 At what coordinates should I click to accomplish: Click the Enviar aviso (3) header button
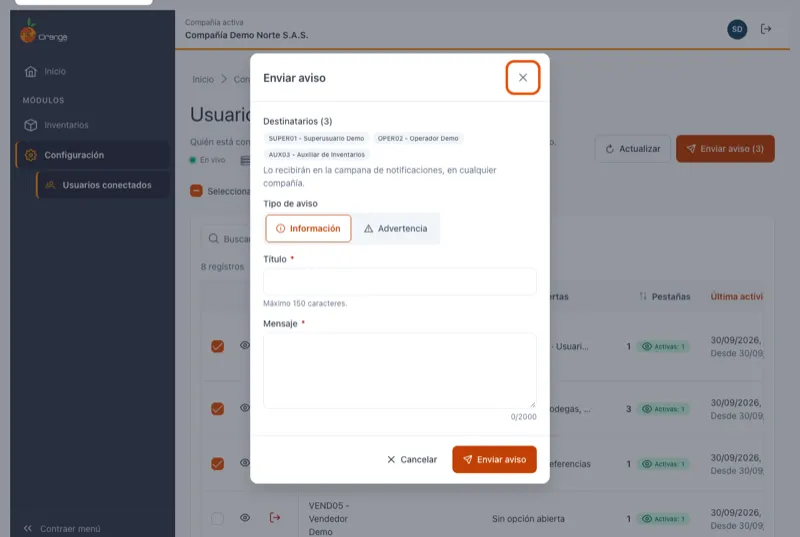coord(725,149)
